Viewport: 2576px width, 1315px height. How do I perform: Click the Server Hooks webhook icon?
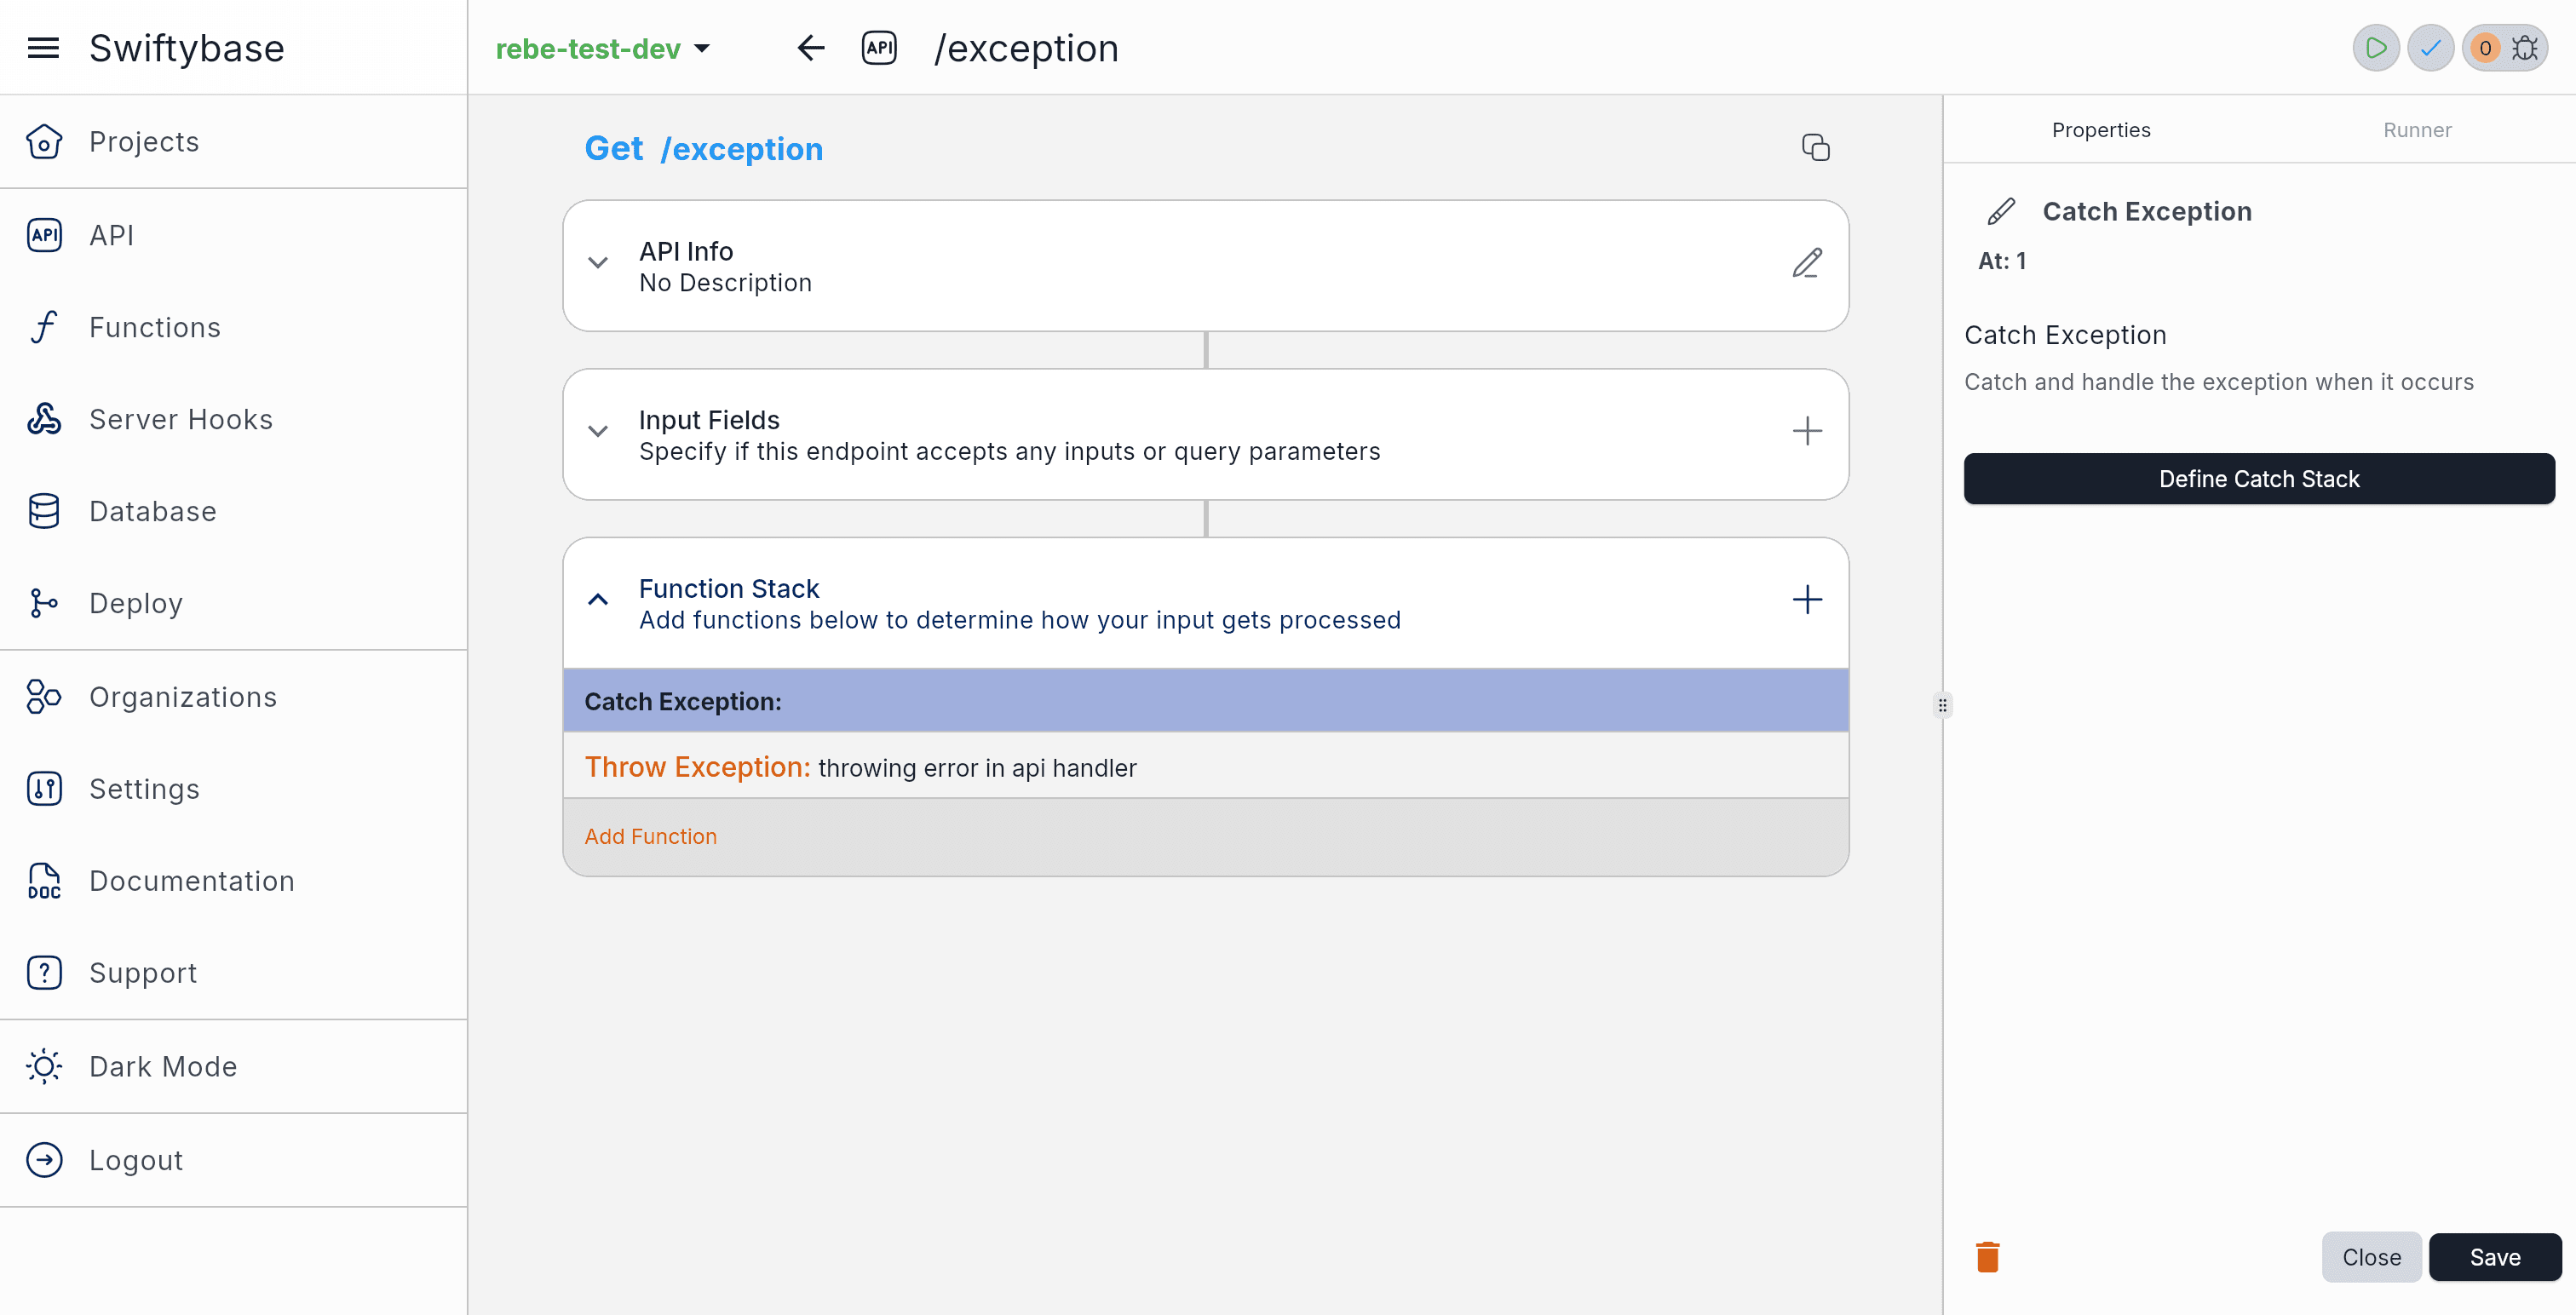click(44, 419)
